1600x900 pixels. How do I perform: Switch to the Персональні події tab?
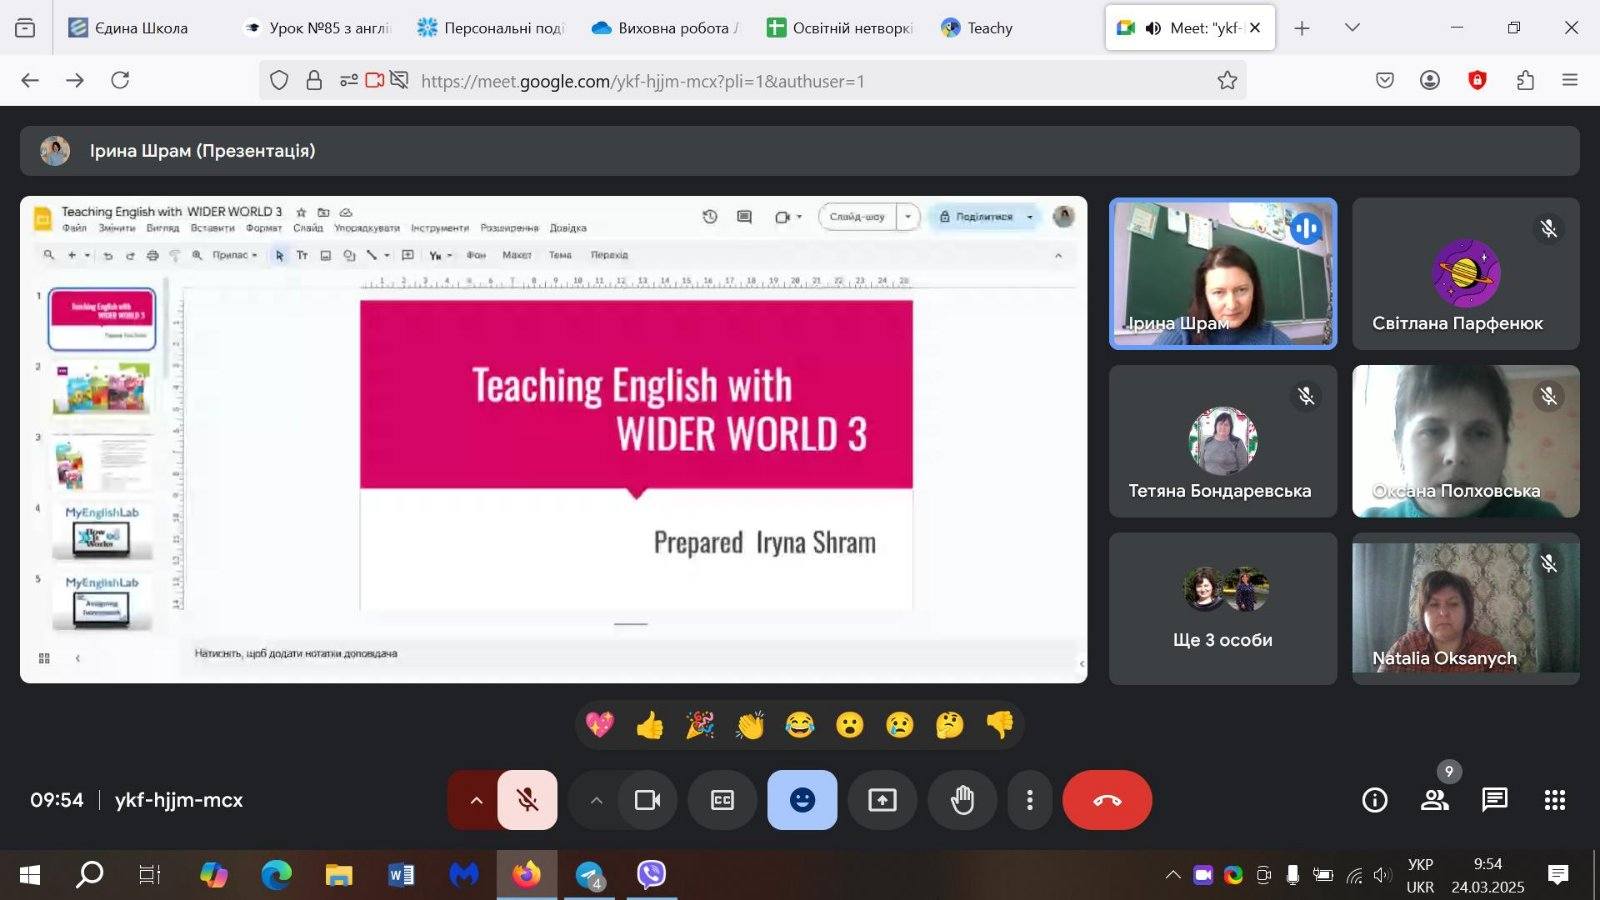tap(492, 28)
